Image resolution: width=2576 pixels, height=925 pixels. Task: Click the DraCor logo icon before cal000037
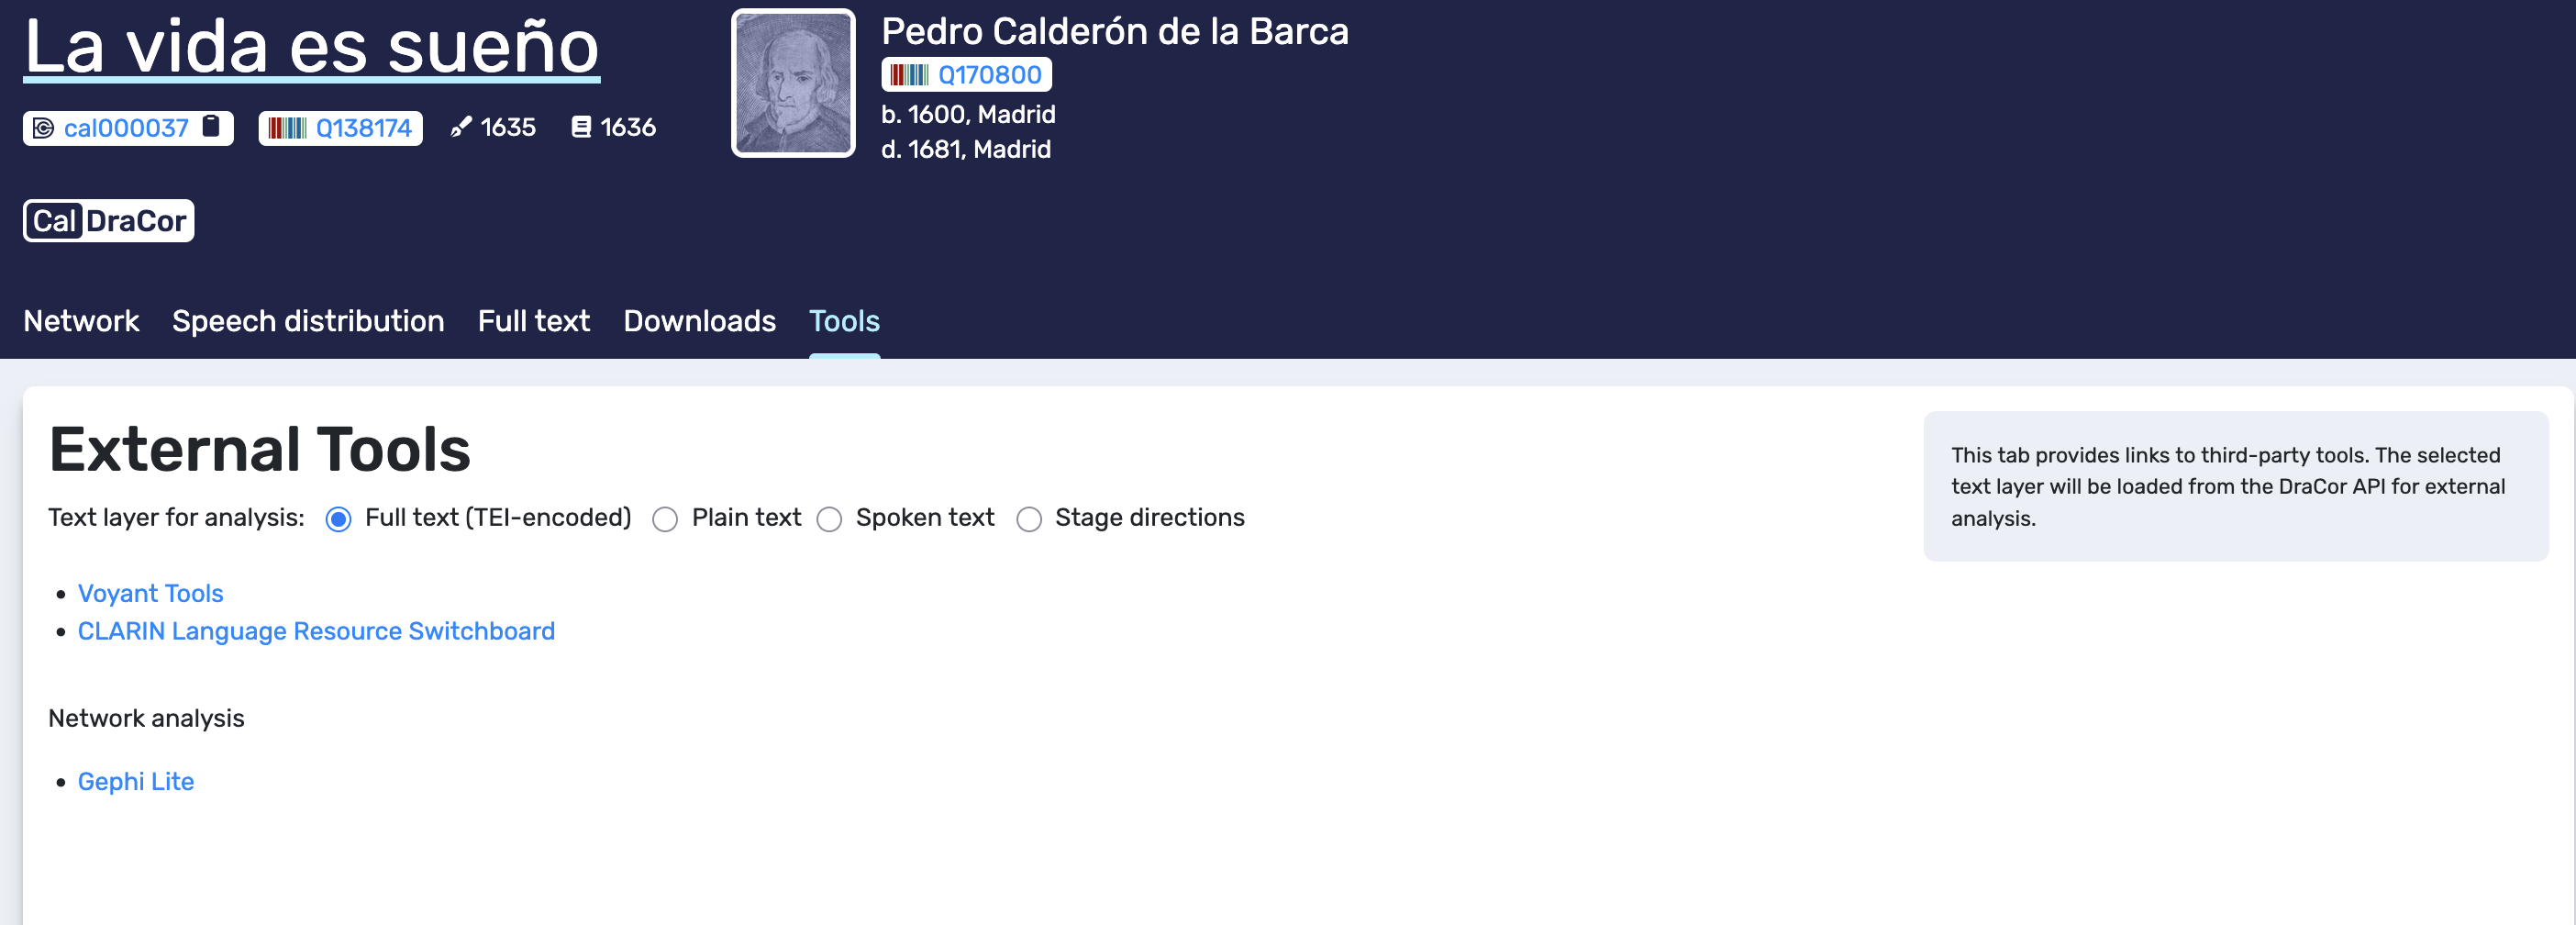tap(43, 128)
